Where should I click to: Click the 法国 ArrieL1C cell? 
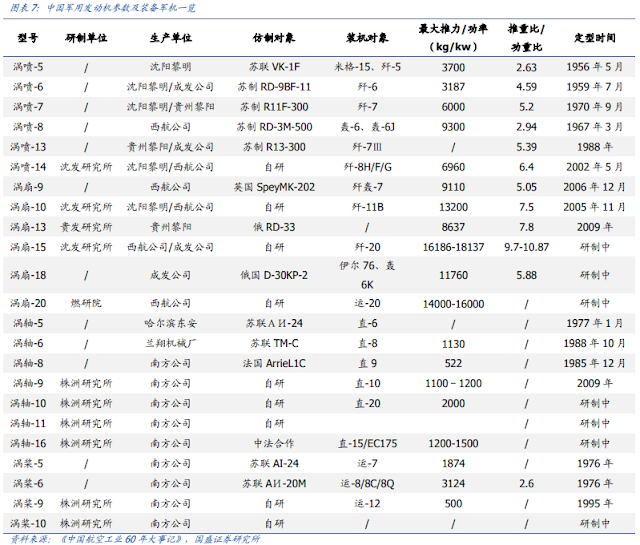coord(274,363)
